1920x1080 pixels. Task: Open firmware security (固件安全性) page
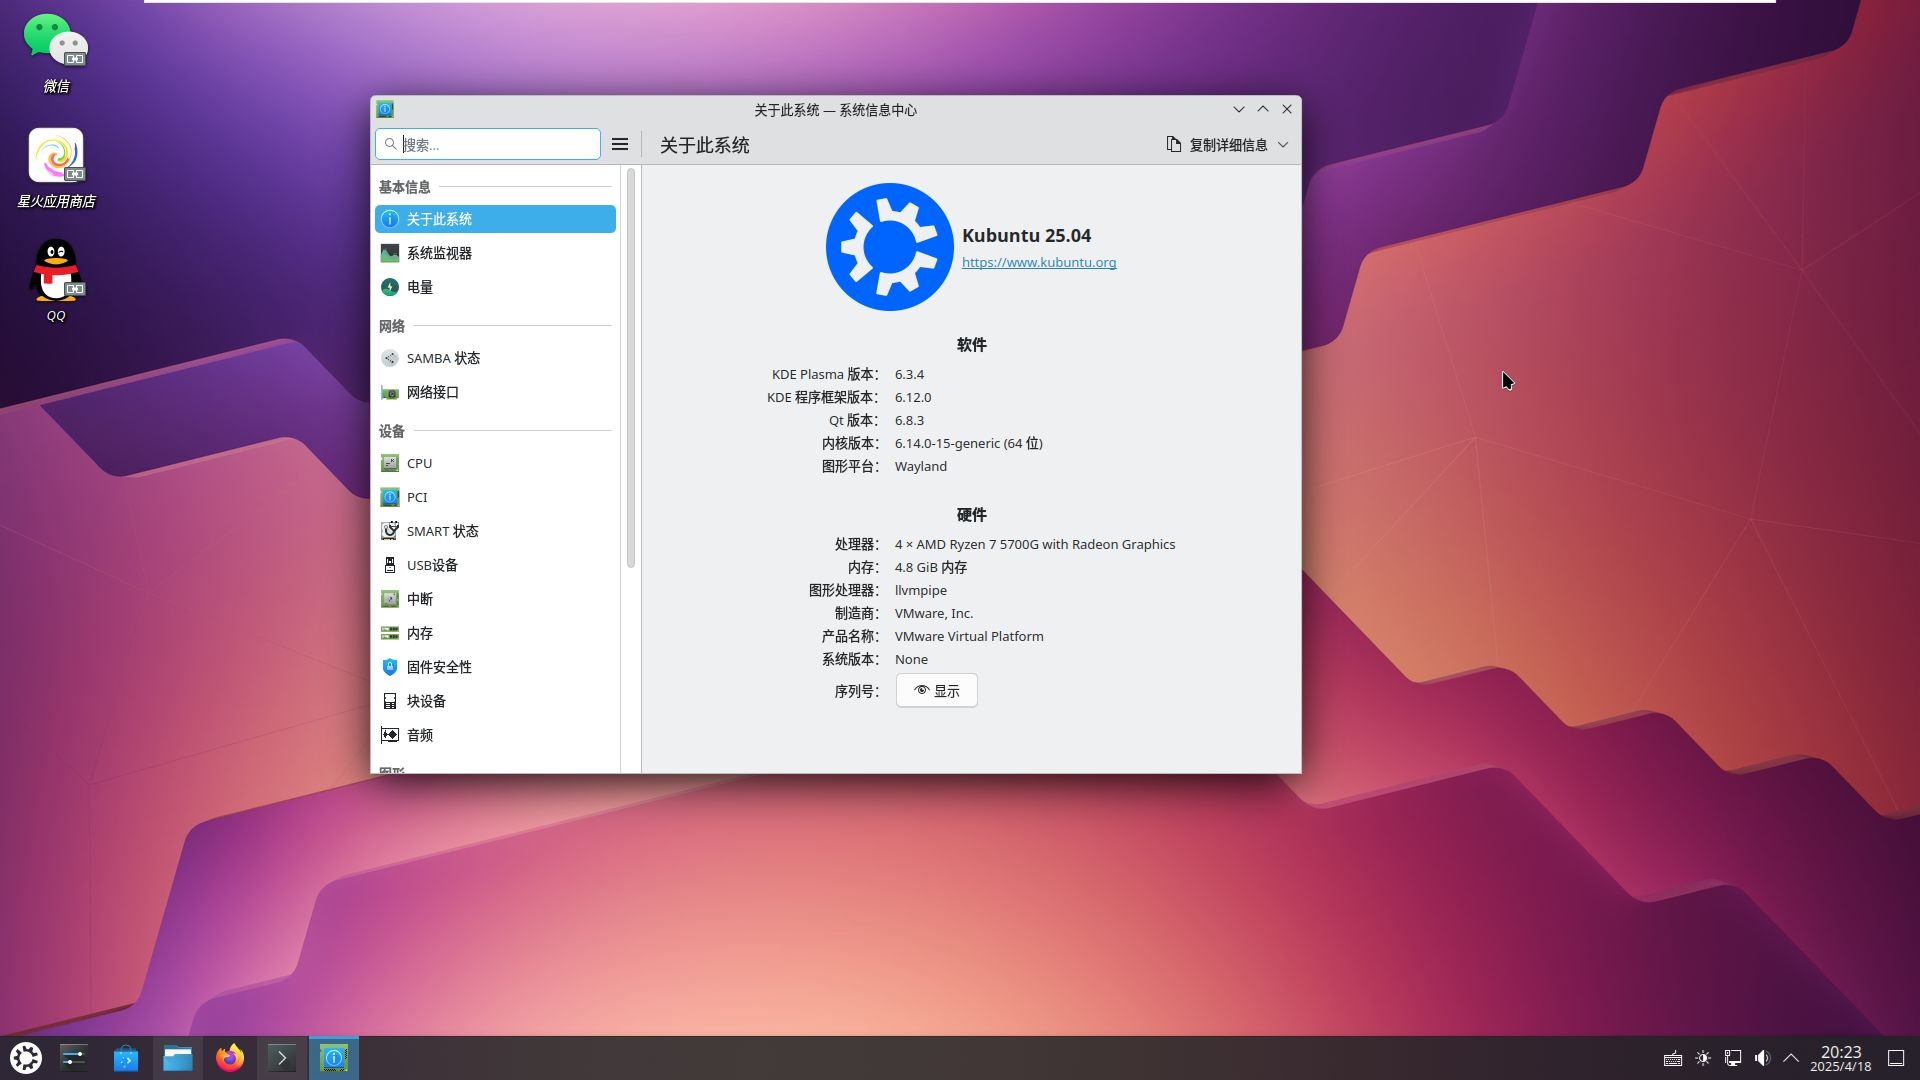[x=438, y=667]
